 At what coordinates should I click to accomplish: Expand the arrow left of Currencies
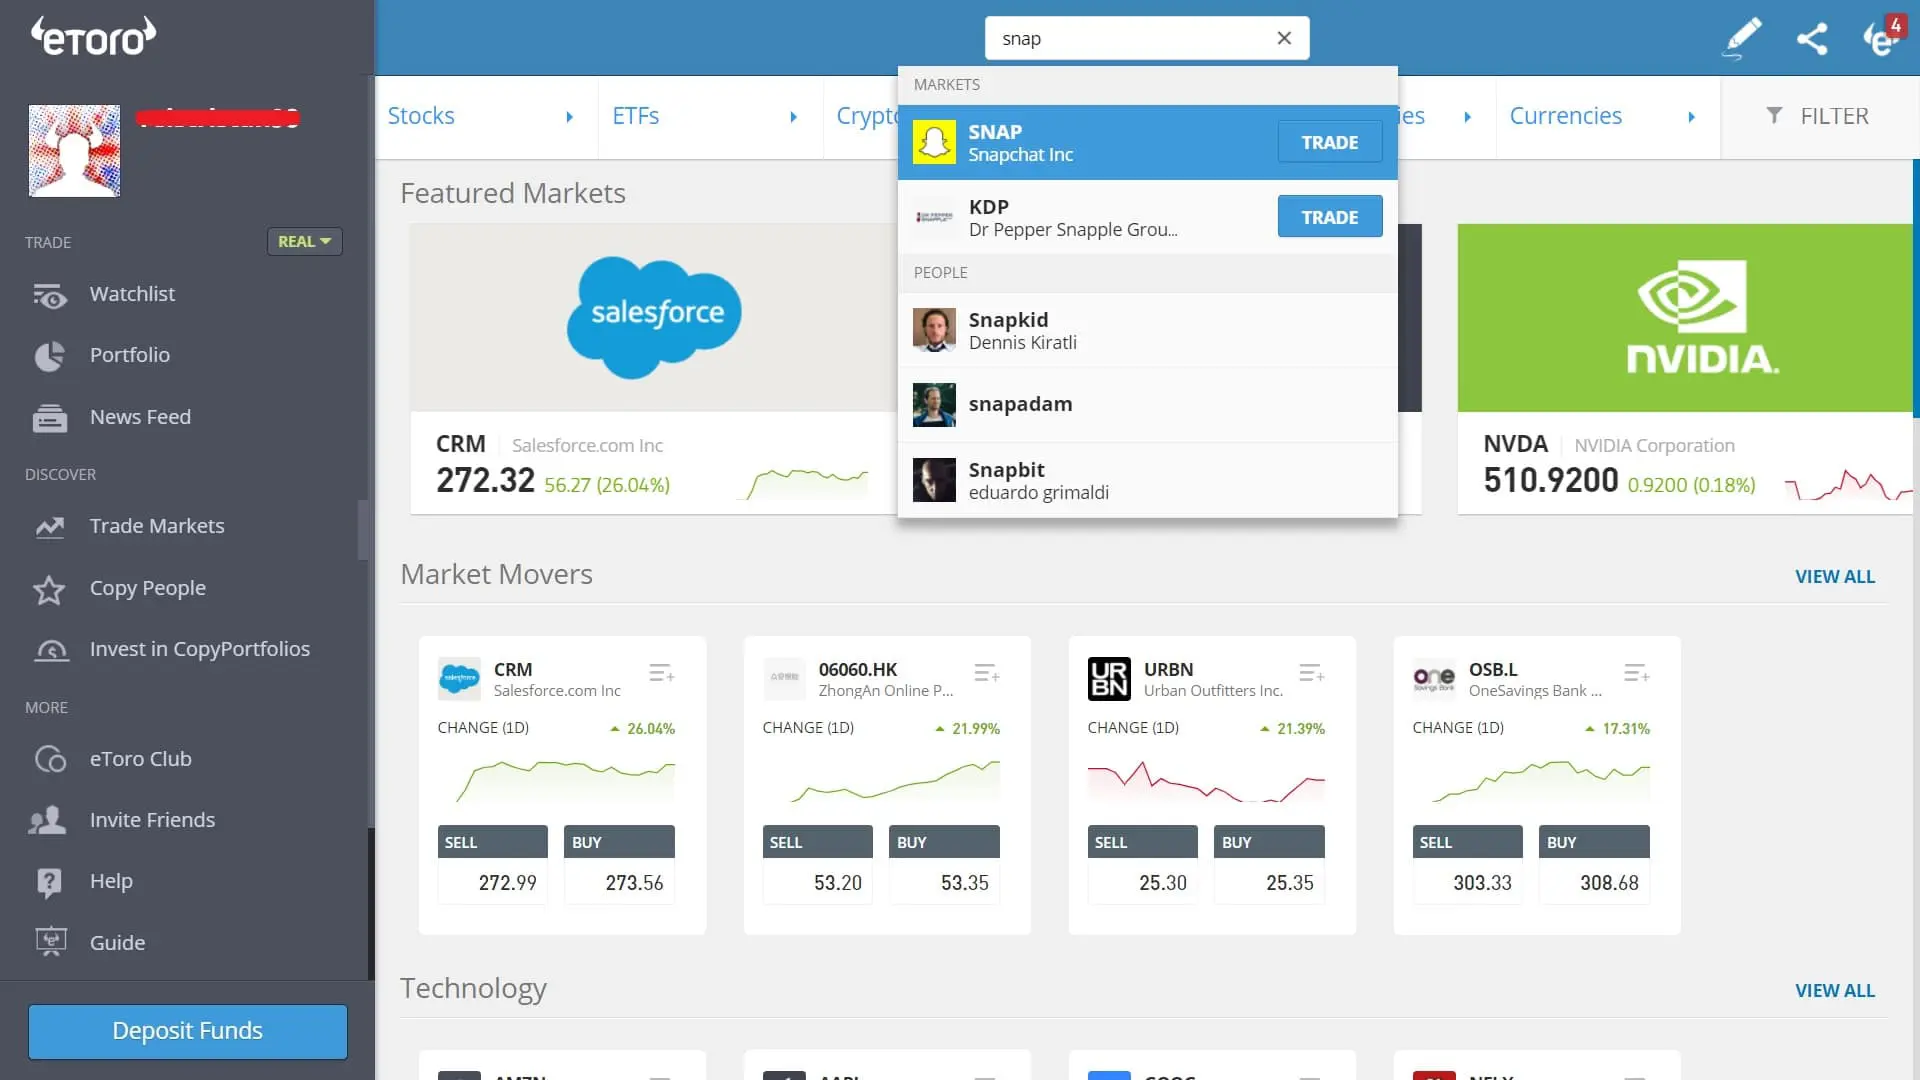click(x=1467, y=117)
